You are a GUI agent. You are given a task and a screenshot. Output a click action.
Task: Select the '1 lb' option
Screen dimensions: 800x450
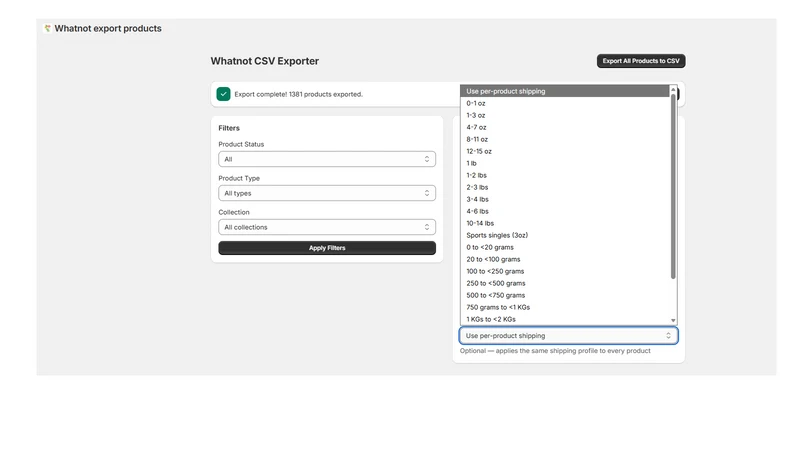pos(565,163)
